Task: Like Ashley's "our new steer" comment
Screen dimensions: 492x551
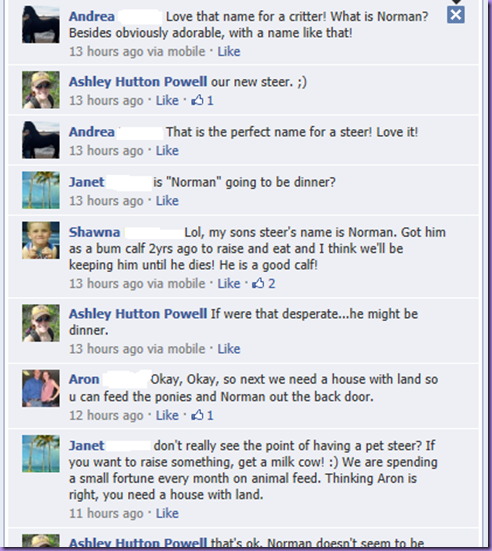Action: click(x=167, y=101)
